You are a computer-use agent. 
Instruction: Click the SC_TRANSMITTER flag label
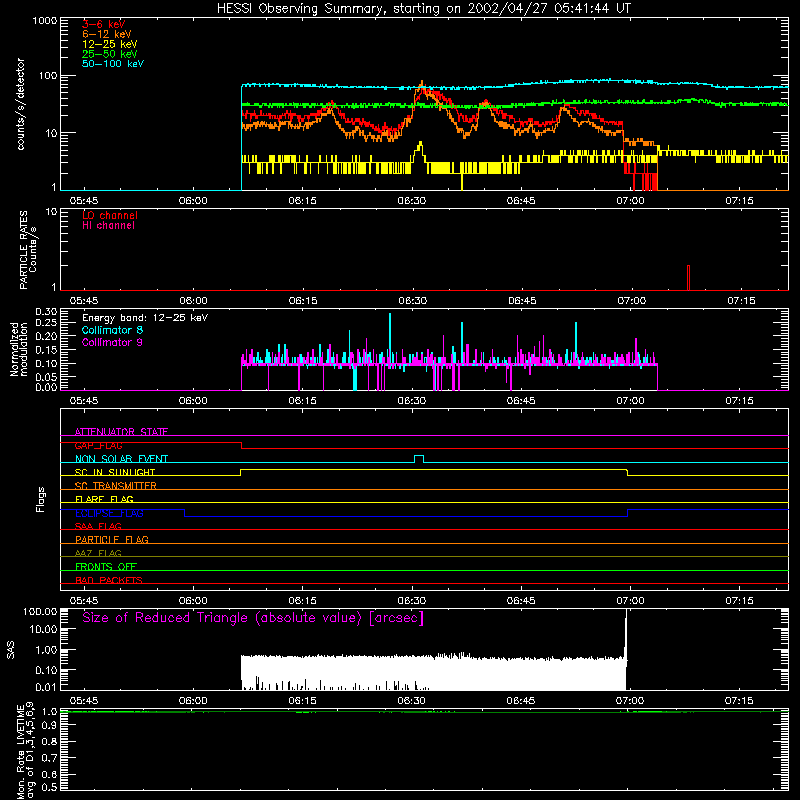click(x=116, y=486)
